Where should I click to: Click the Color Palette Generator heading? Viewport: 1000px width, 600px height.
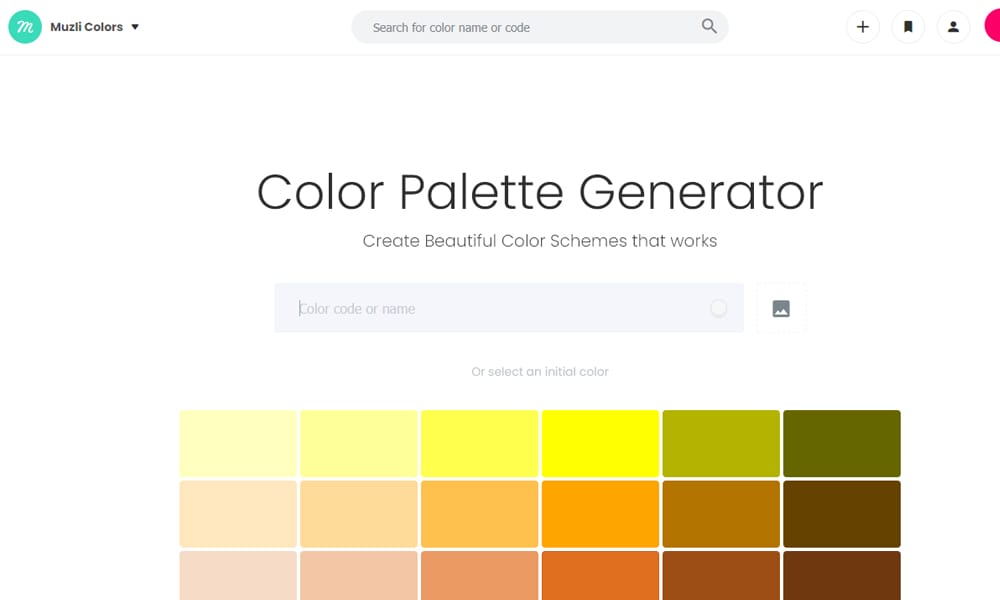click(540, 192)
